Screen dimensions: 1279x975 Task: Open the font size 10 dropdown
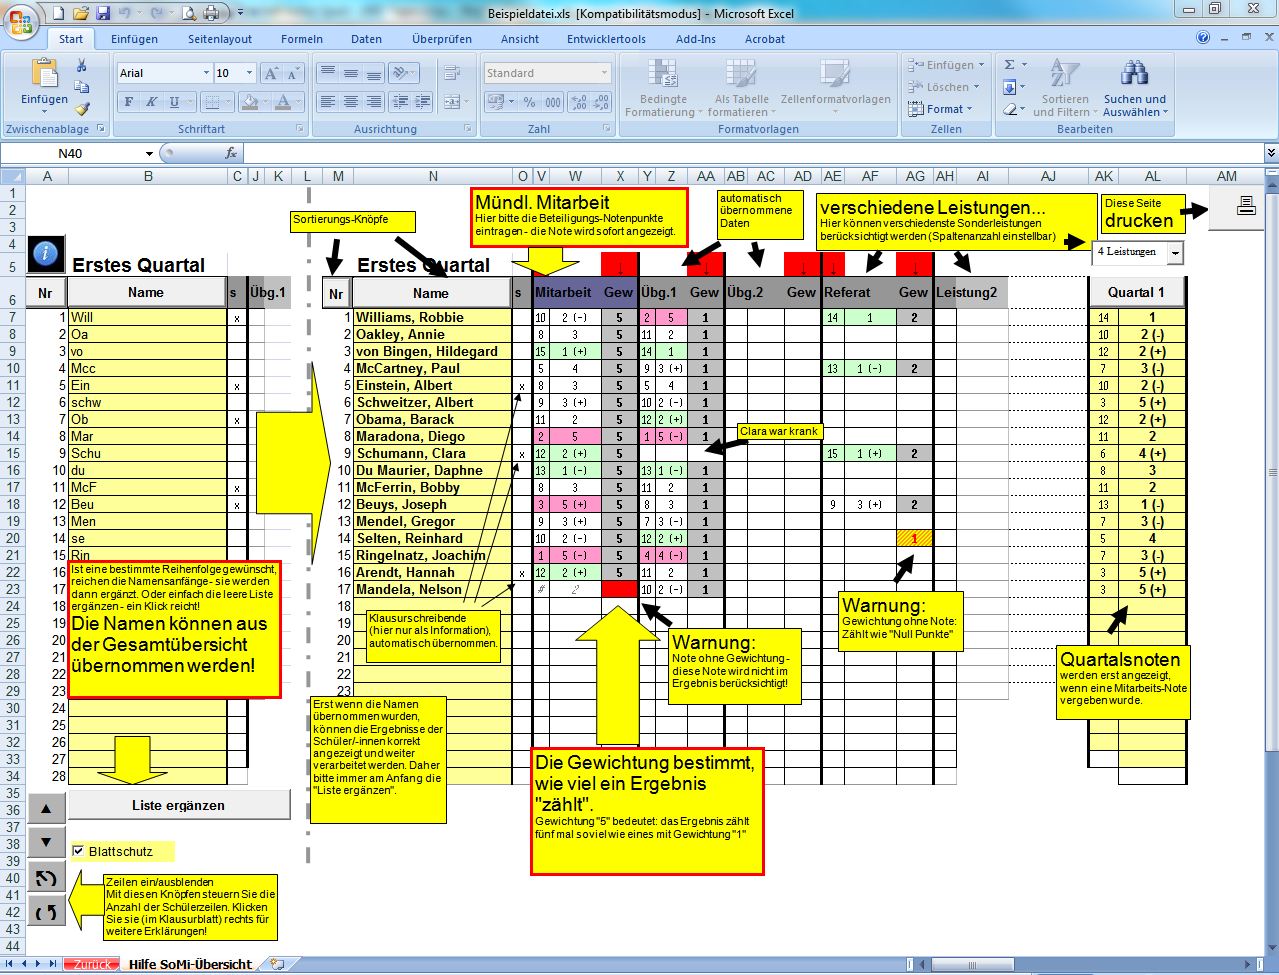pyautogui.click(x=250, y=73)
